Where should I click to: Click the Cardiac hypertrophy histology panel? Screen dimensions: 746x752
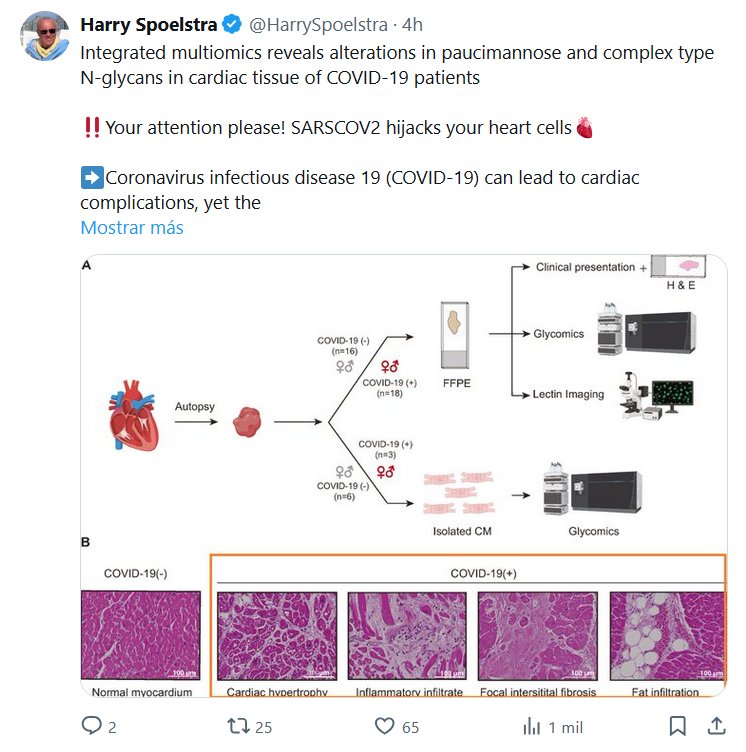[272, 636]
